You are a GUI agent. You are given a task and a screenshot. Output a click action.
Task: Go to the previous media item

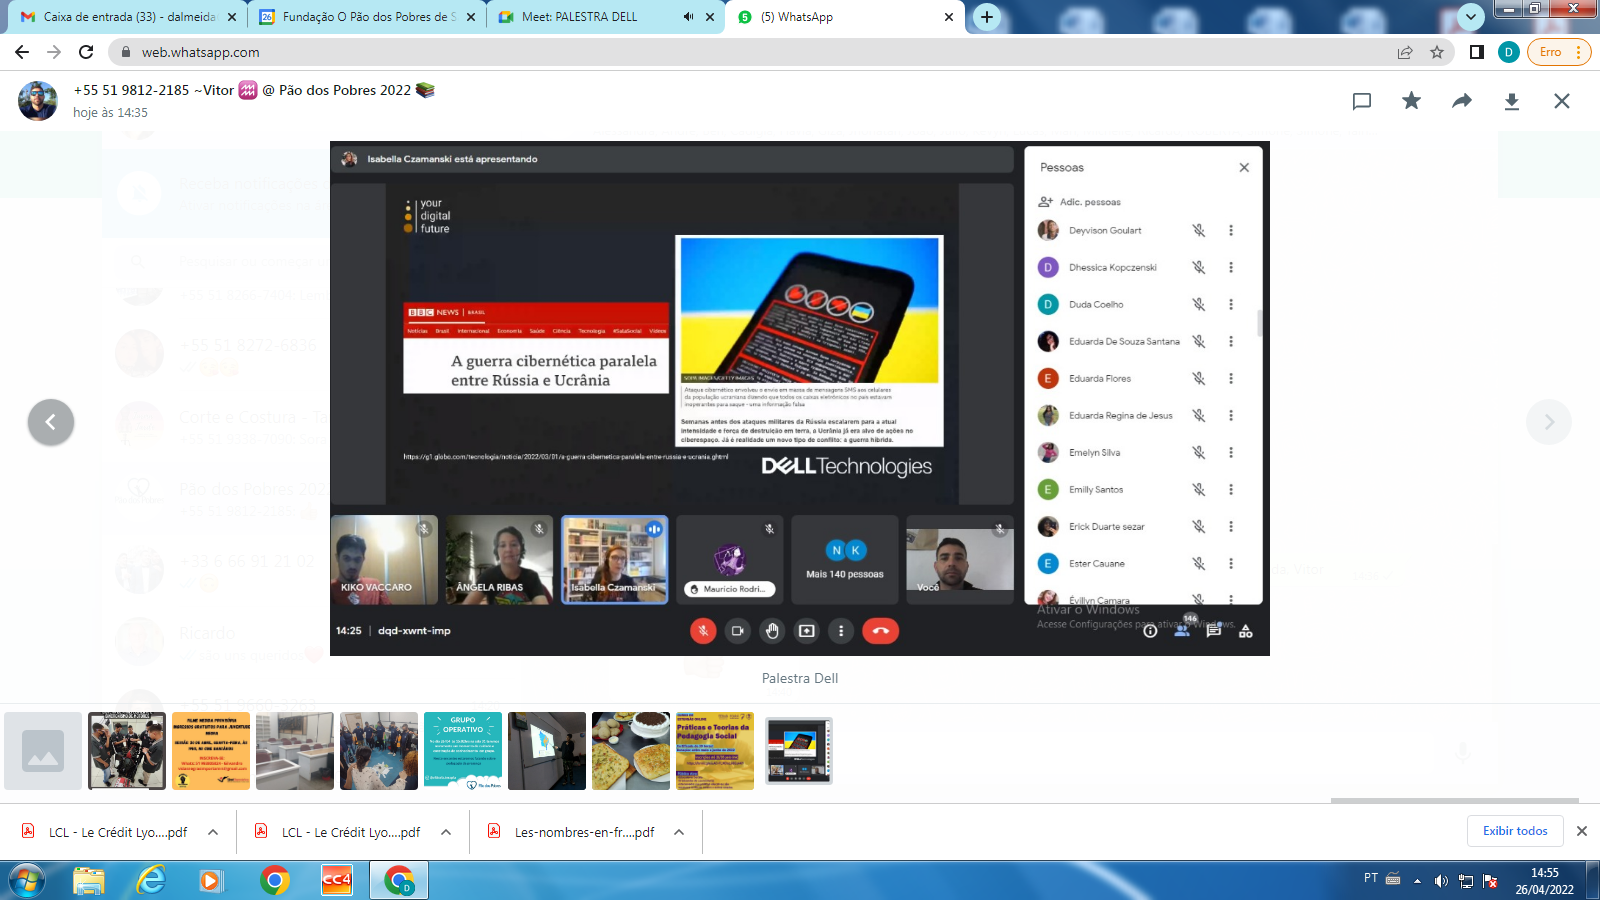[51, 422]
